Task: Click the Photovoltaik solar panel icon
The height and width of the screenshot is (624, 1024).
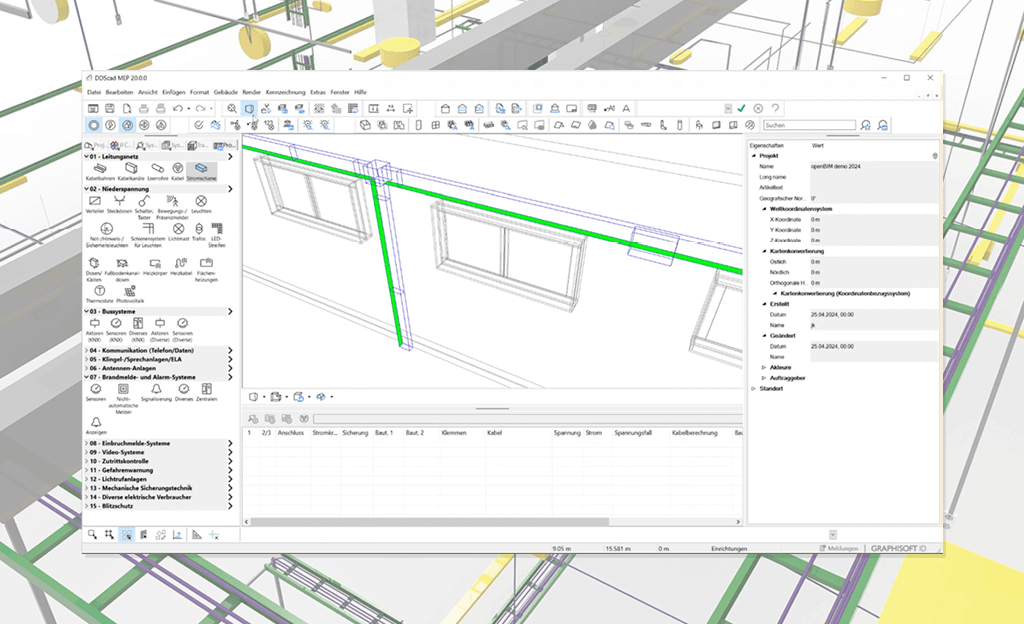Action: click(129, 293)
